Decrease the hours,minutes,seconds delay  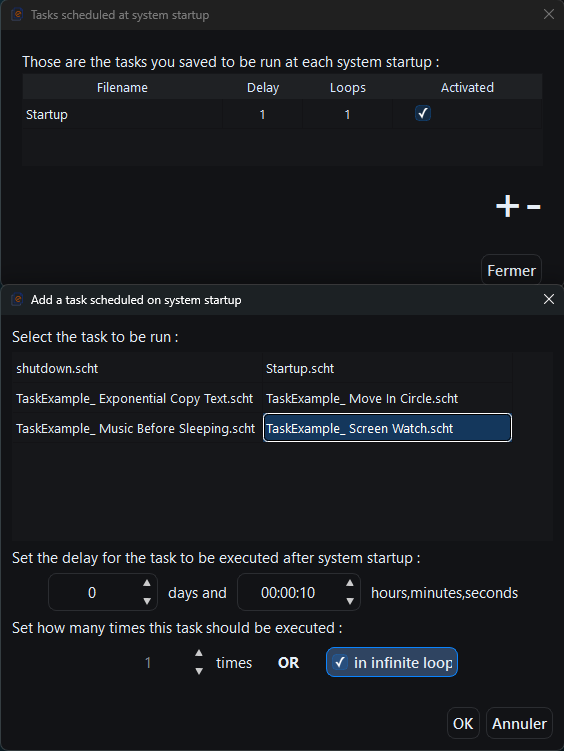(x=350, y=601)
